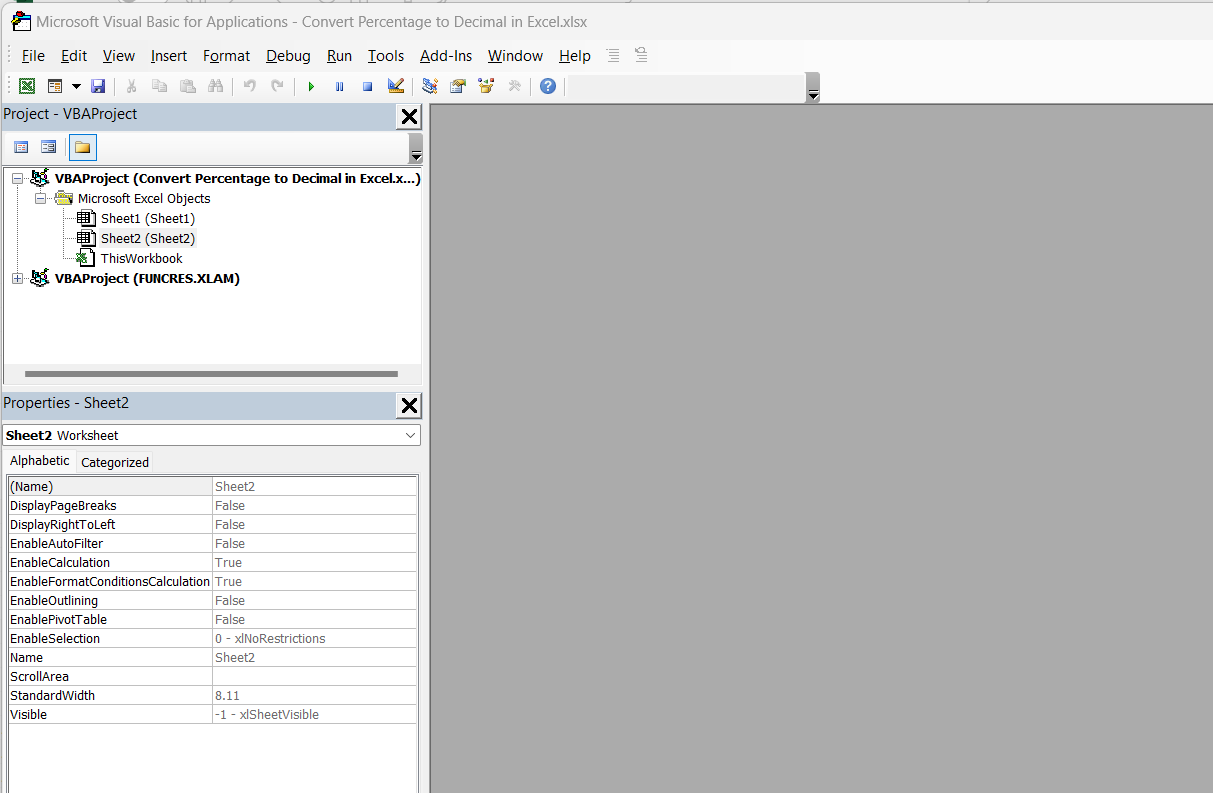Image resolution: width=1213 pixels, height=793 pixels.
Task: Click View Microsoft Excel icon
Action: [27, 87]
